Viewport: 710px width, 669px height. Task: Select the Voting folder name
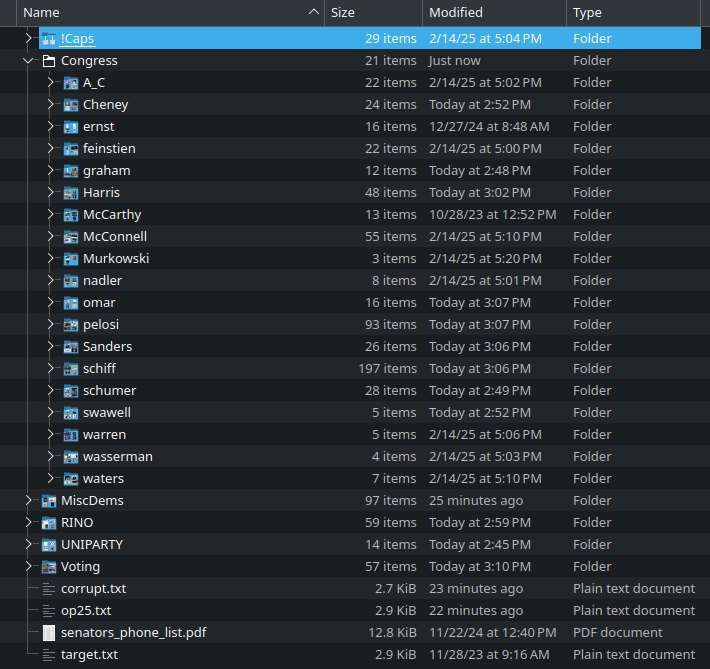(x=80, y=567)
